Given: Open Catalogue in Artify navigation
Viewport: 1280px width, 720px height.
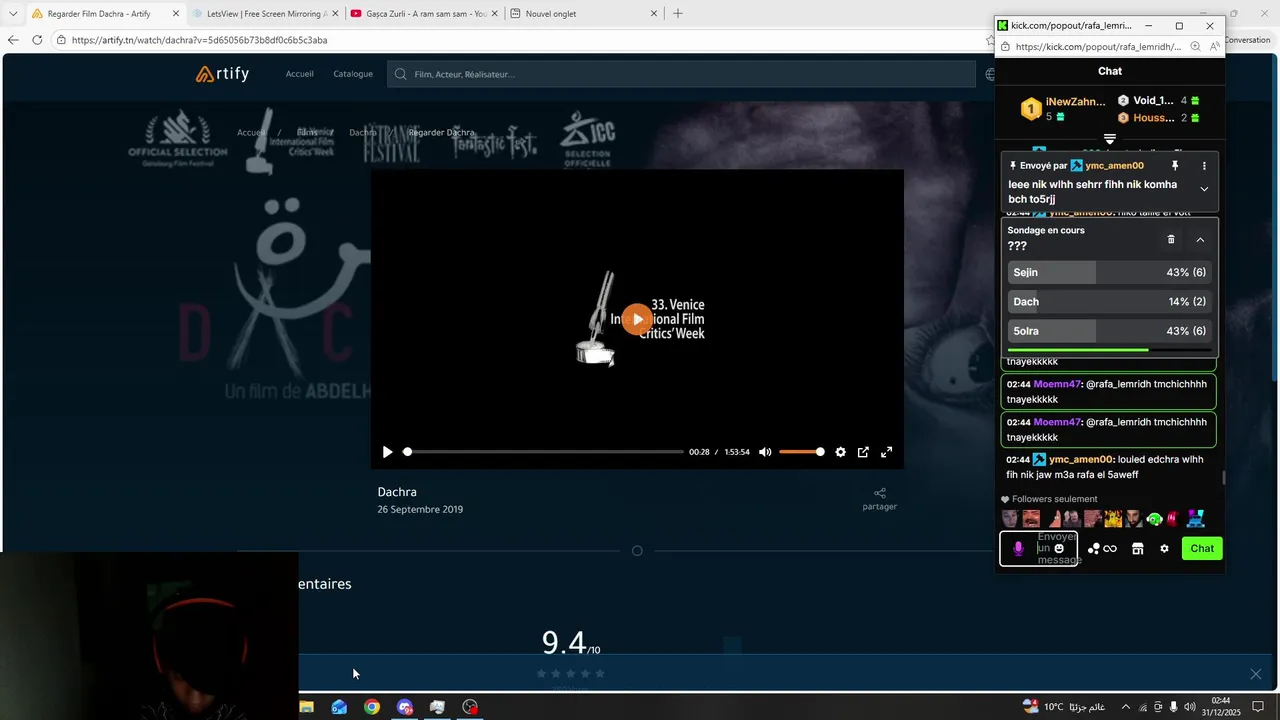Looking at the screenshot, I should [353, 74].
